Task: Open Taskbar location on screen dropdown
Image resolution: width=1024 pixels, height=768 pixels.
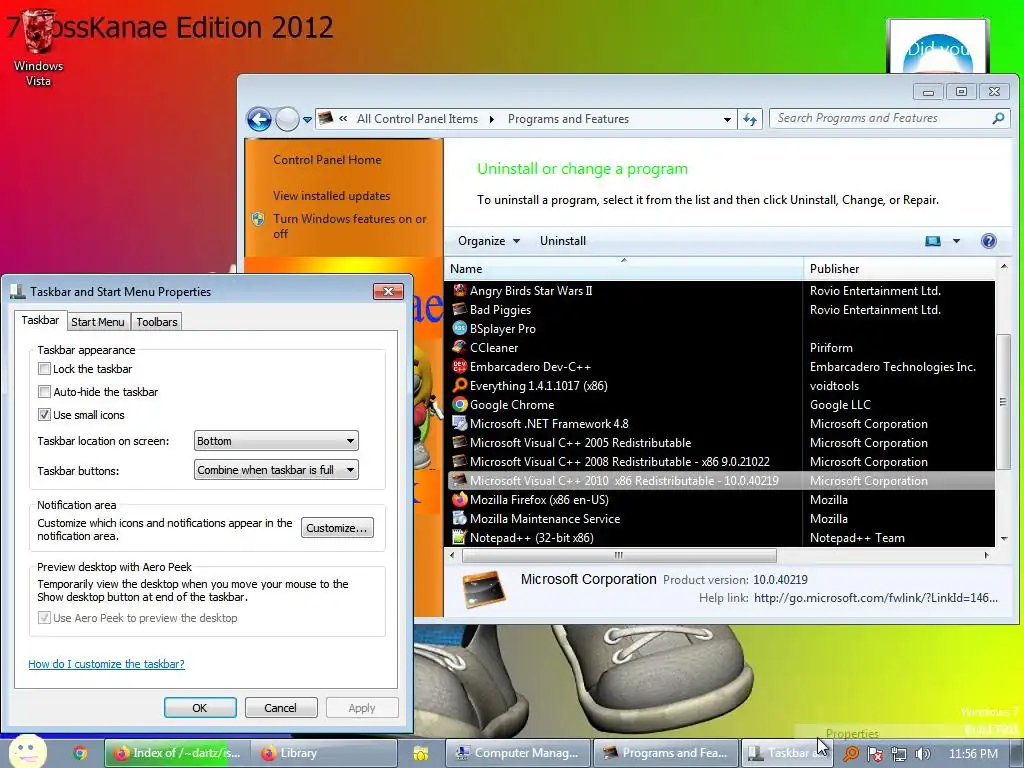Action: [276, 441]
